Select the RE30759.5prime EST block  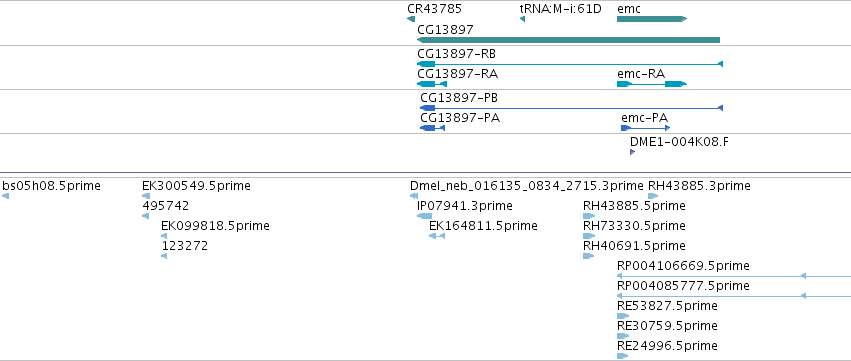pos(623,336)
